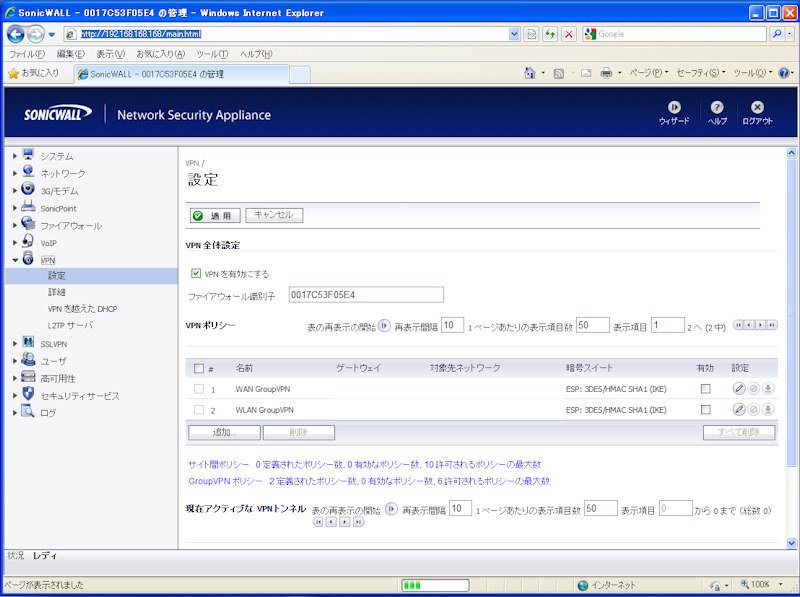800x597 pixels.
Task: Click the すべて削除 button
Action: (x=739, y=432)
